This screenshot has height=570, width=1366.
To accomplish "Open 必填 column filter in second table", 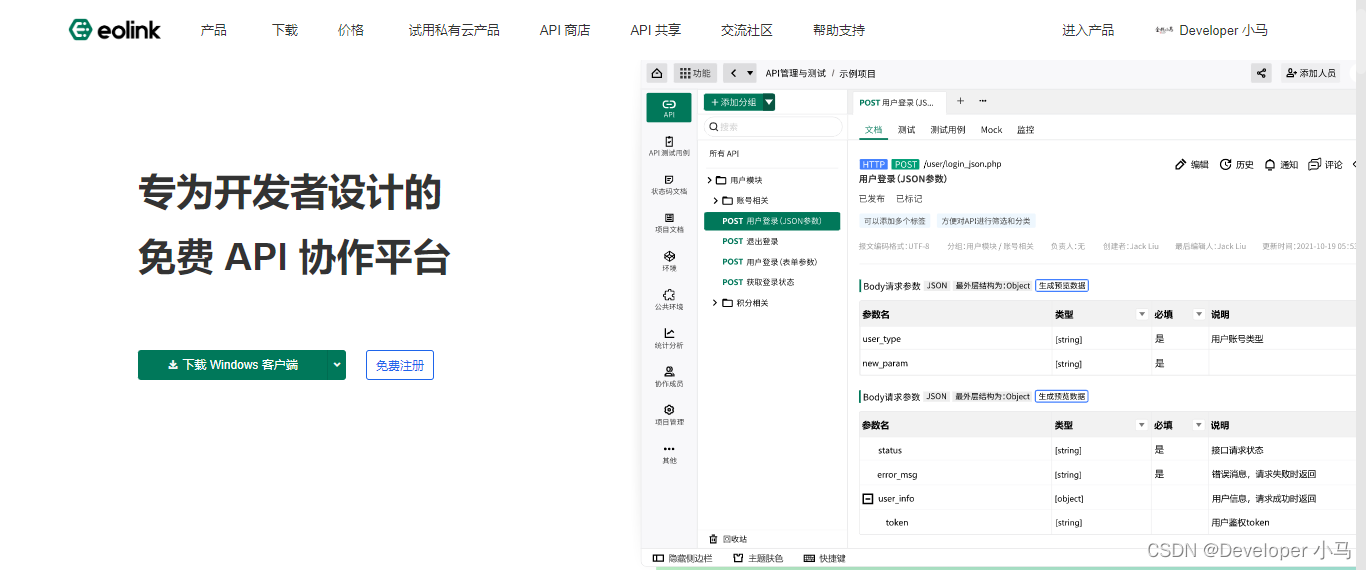I will point(1198,425).
